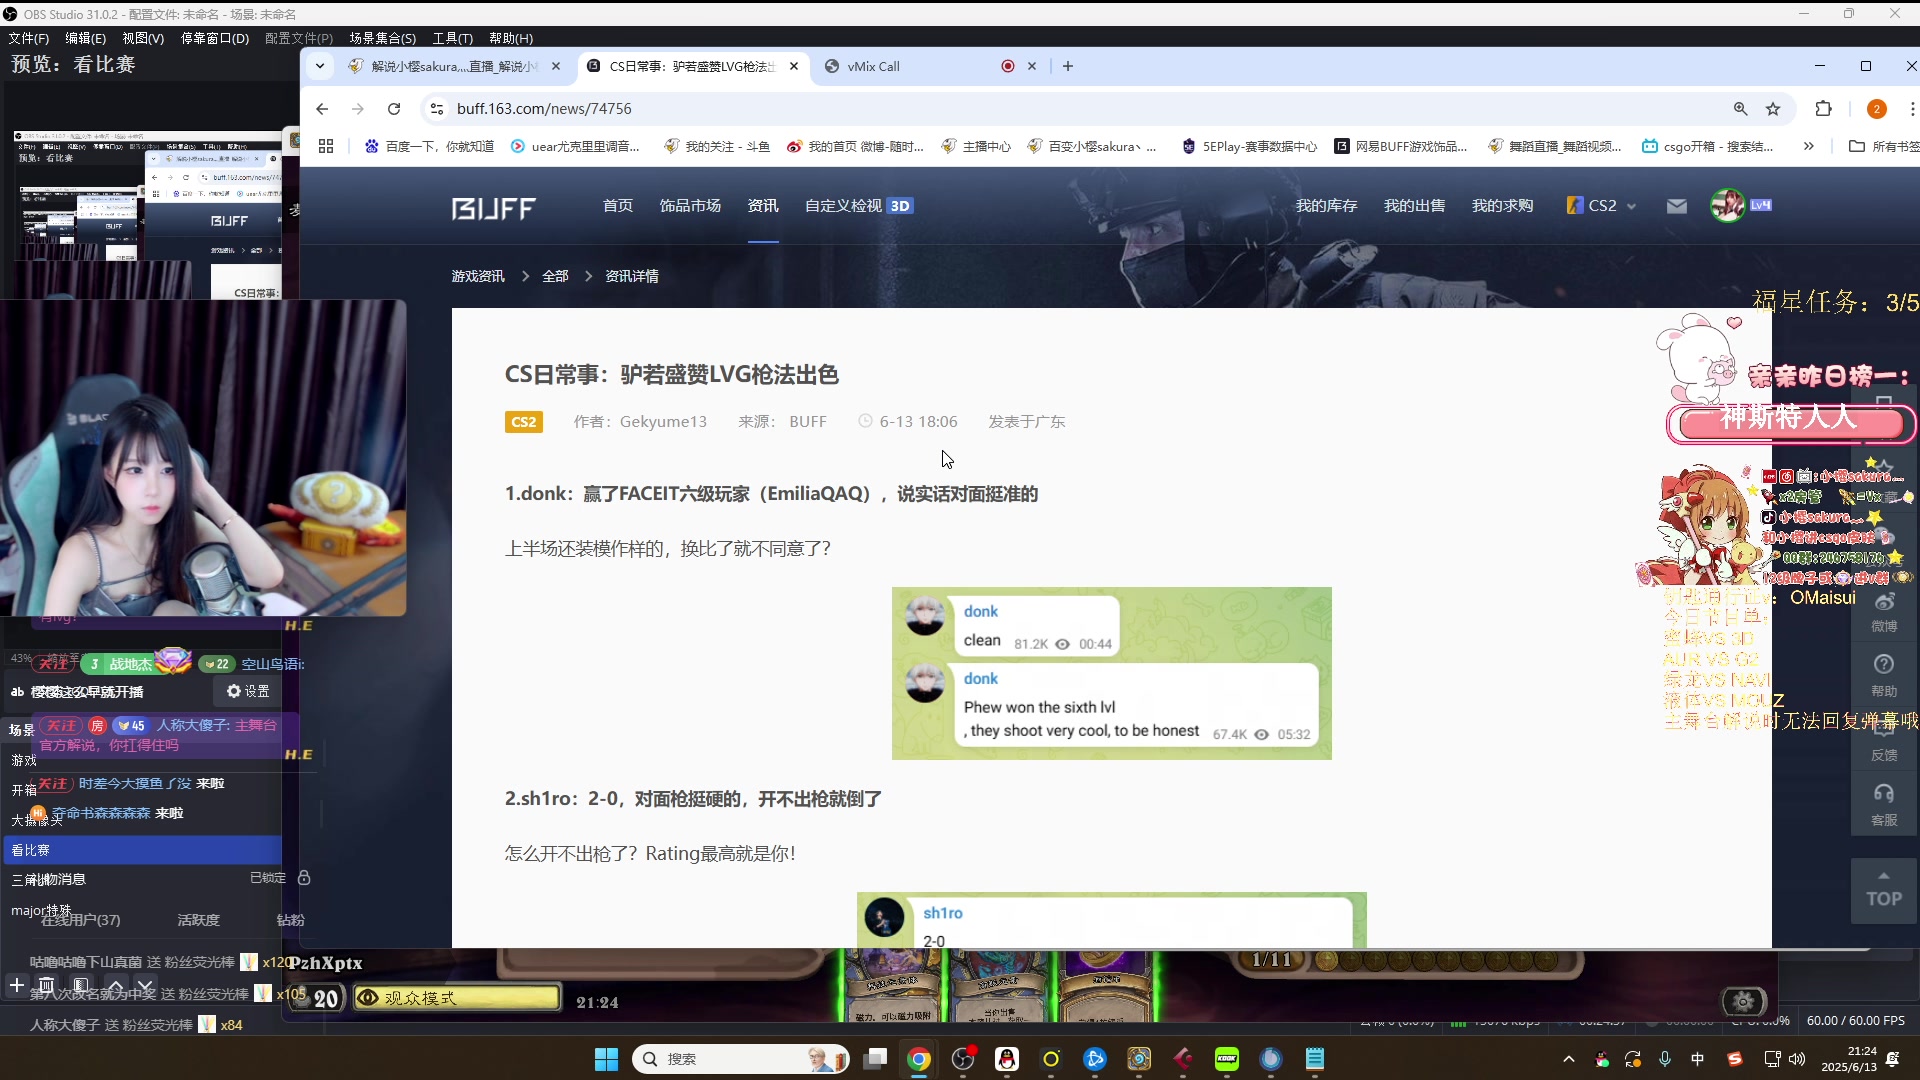Open the 帮助 help sidebar icon
Image resolution: width=1920 pixels, height=1080 pixels.
tap(1884, 676)
